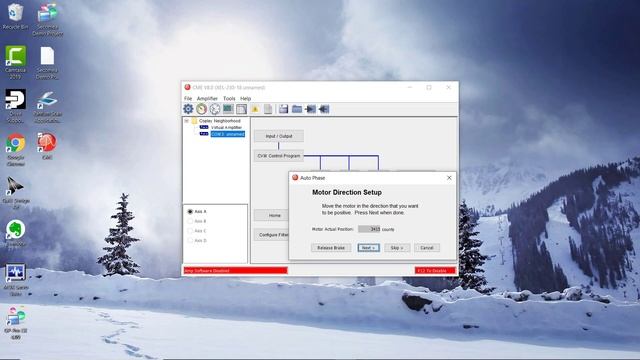Select the Axis A radio button
This screenshot has height=360, width=640.
click(x=190, y=211)
